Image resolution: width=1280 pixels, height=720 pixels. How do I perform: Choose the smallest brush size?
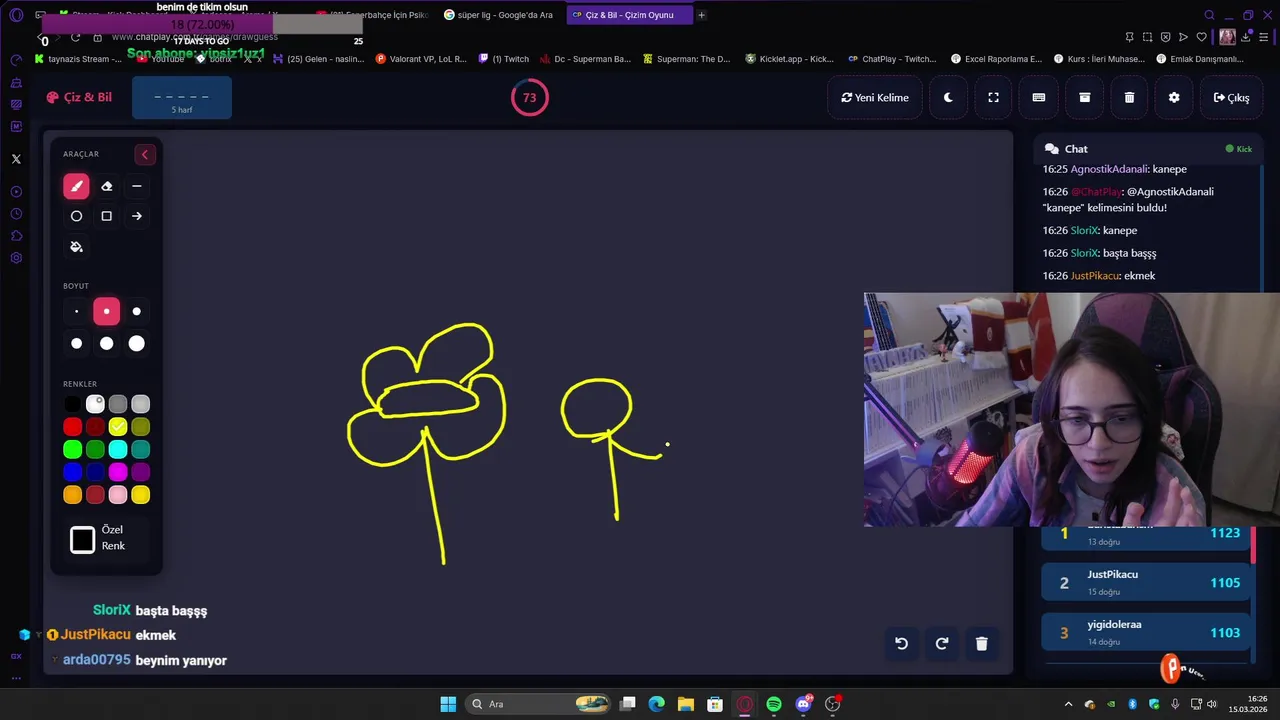point(76,312)
